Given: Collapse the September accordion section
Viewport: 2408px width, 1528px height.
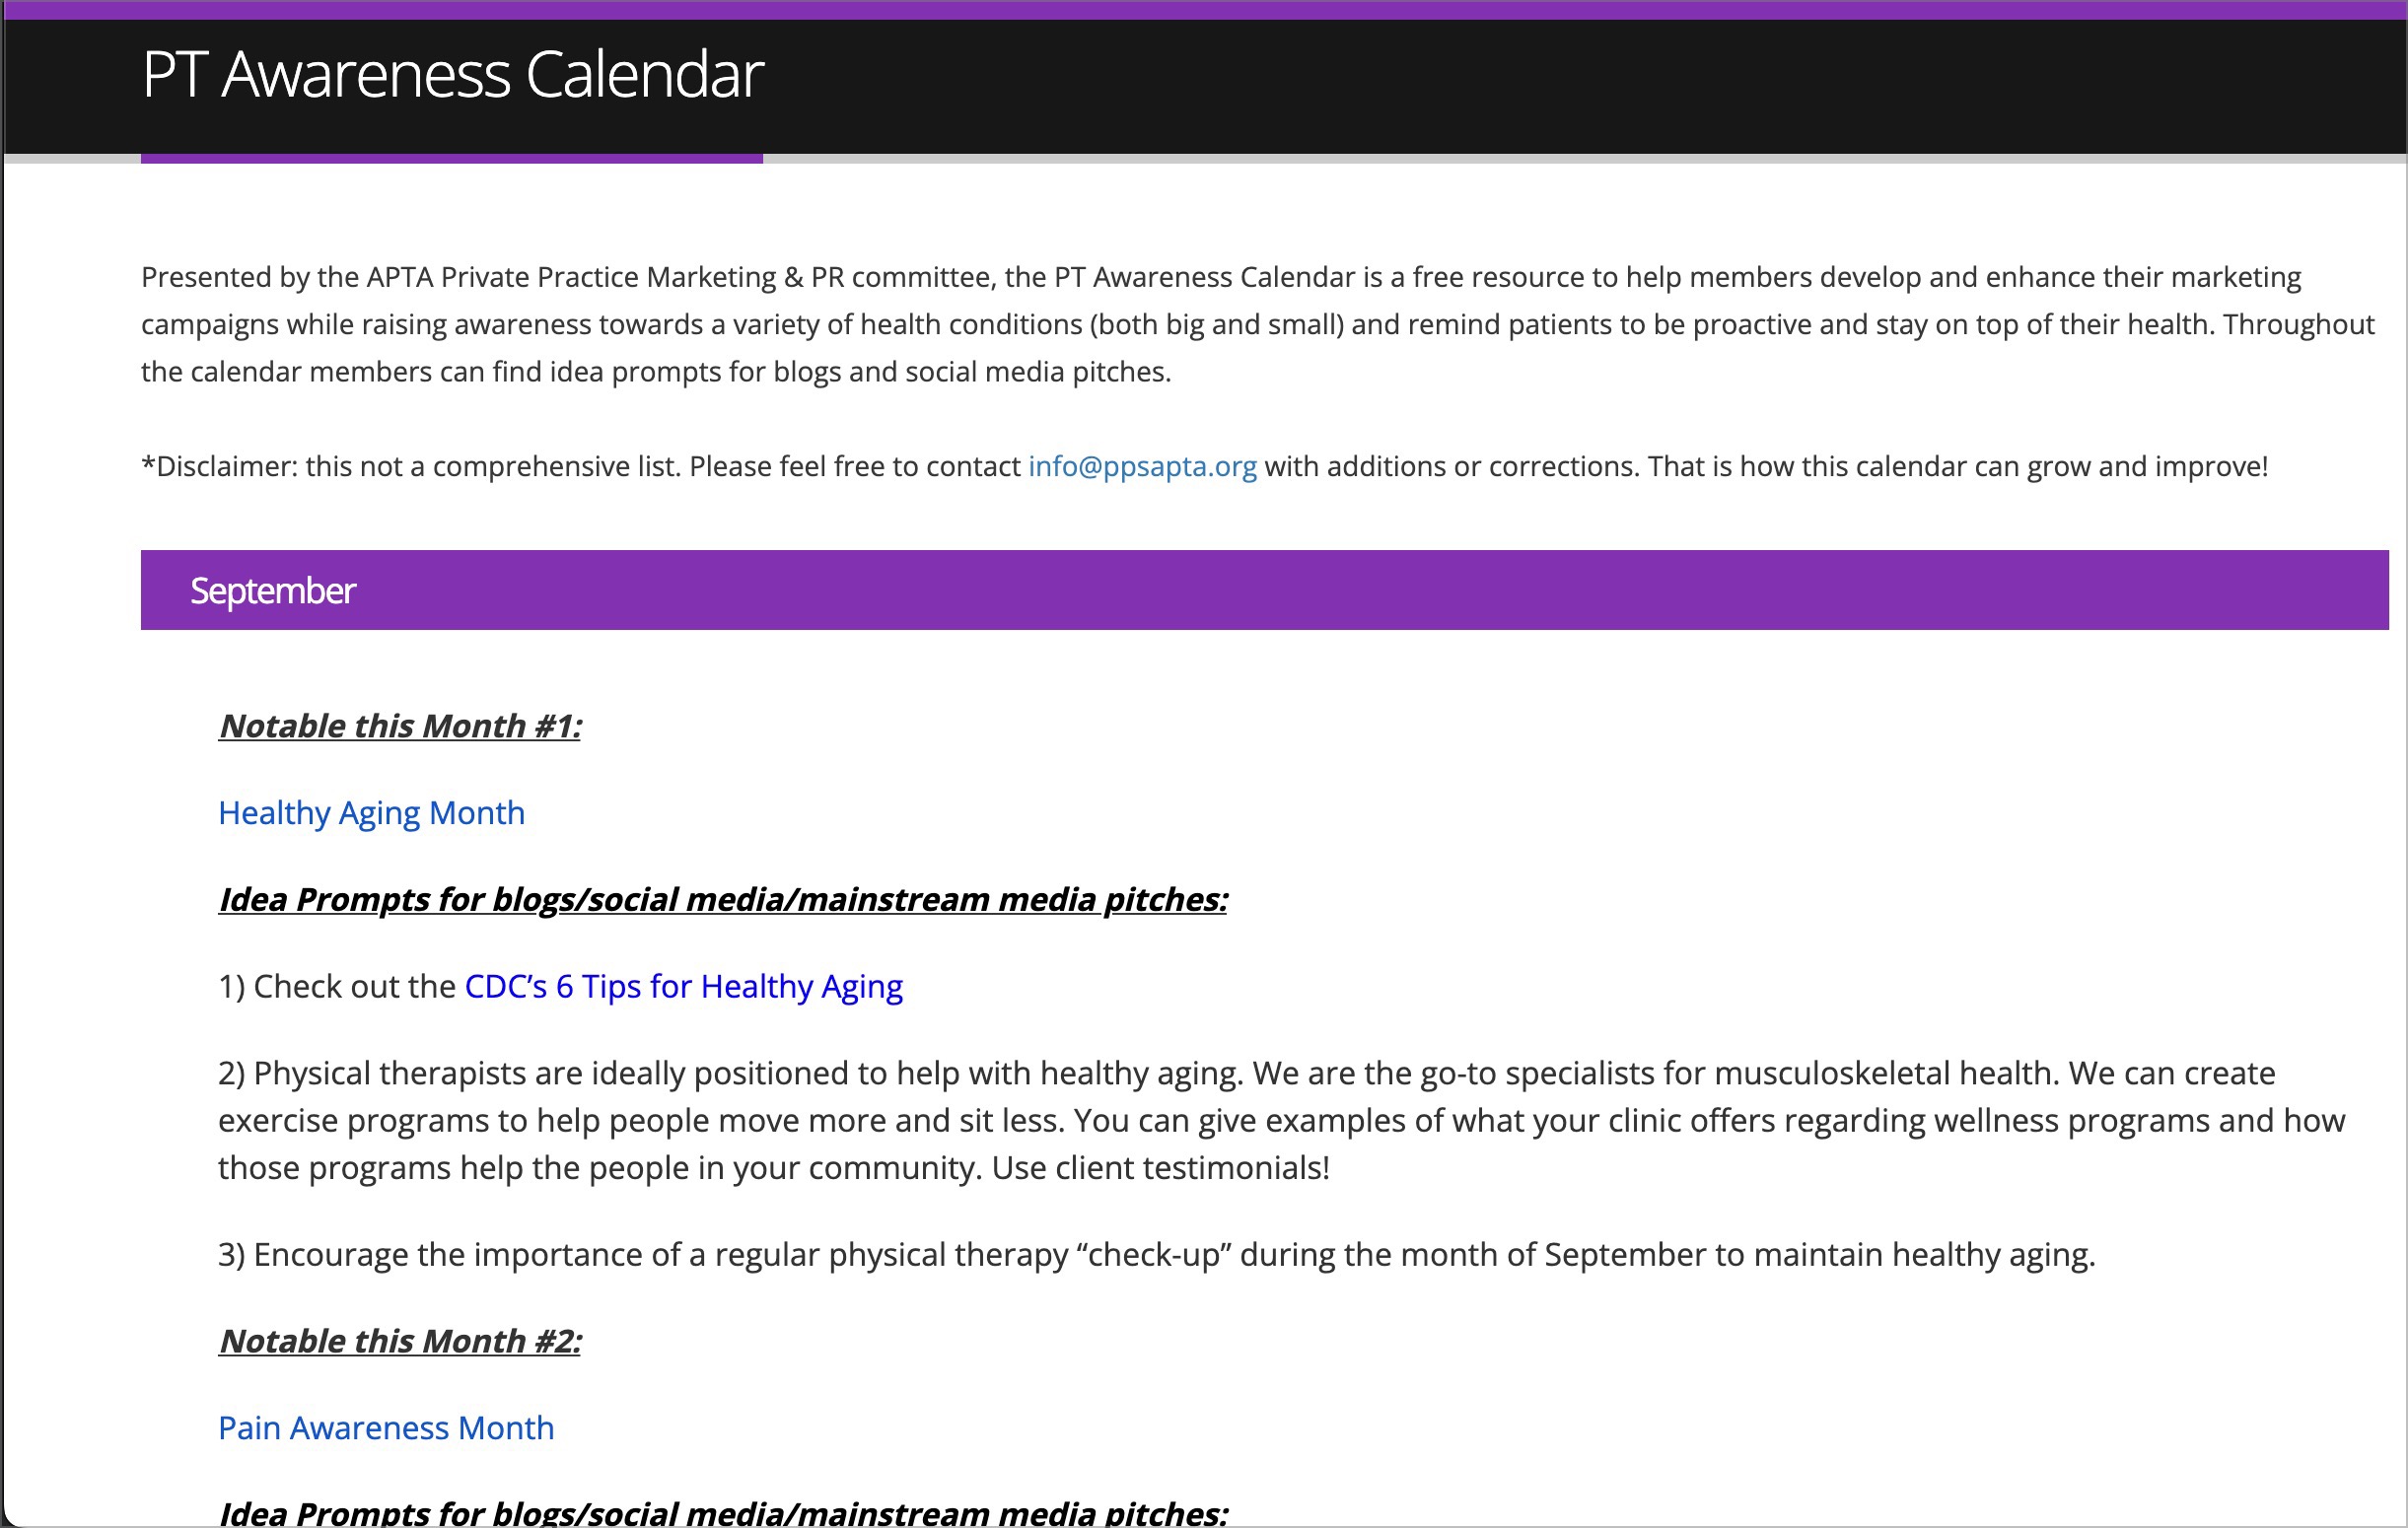Looking at the screenshot, I should tap(272, 590).
